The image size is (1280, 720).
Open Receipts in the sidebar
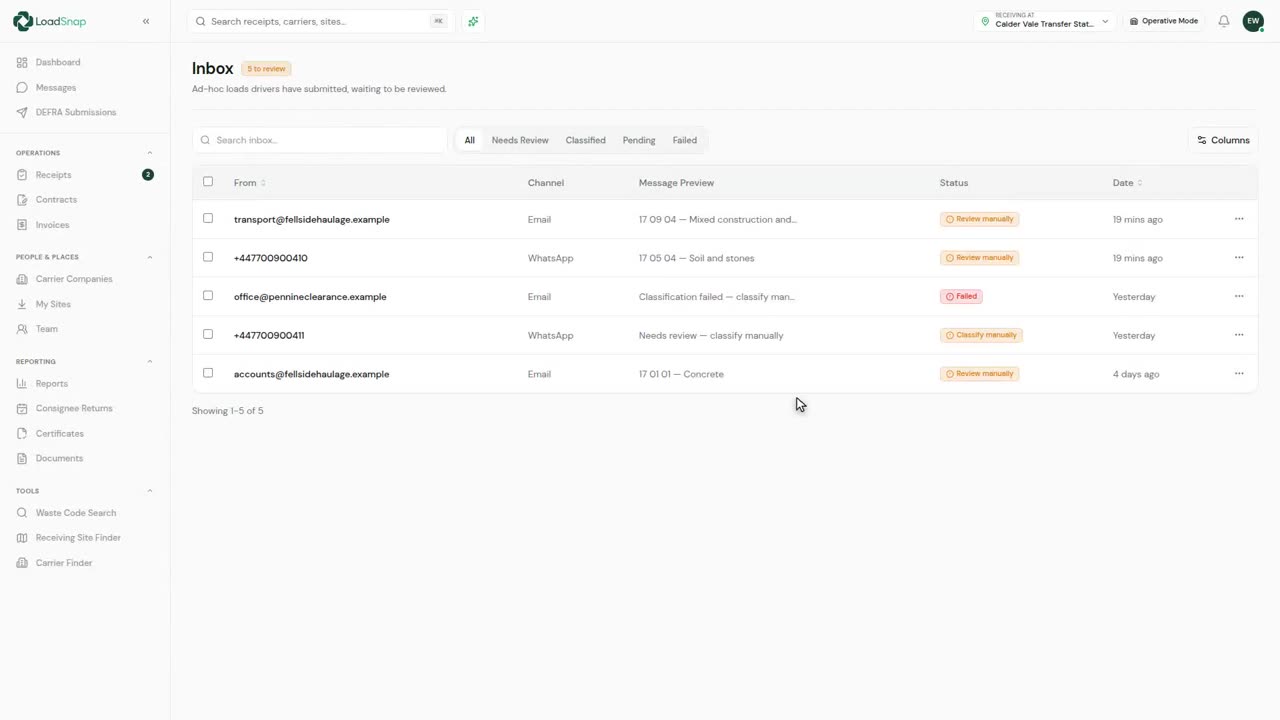[x=54, y=175]
